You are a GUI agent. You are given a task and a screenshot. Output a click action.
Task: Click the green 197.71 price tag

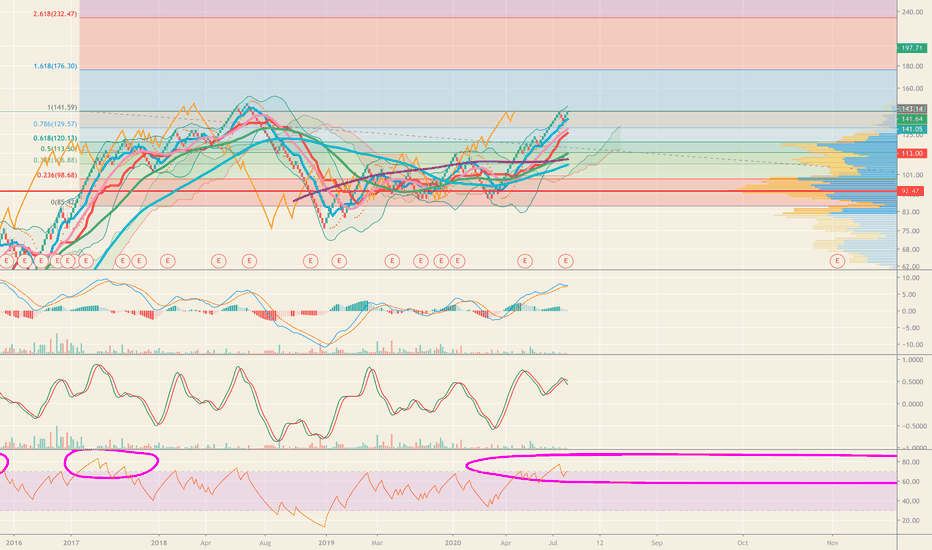point(912,48)
